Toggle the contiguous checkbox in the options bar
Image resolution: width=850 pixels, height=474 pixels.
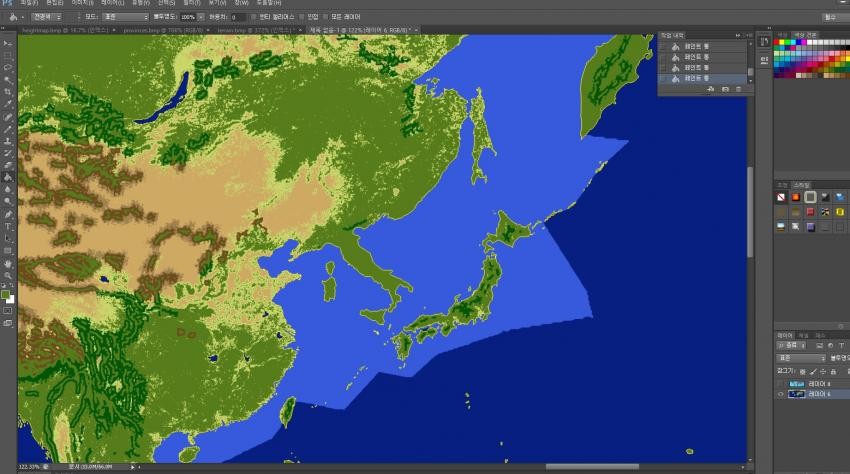pyautogui.click(x=301, y=17)
